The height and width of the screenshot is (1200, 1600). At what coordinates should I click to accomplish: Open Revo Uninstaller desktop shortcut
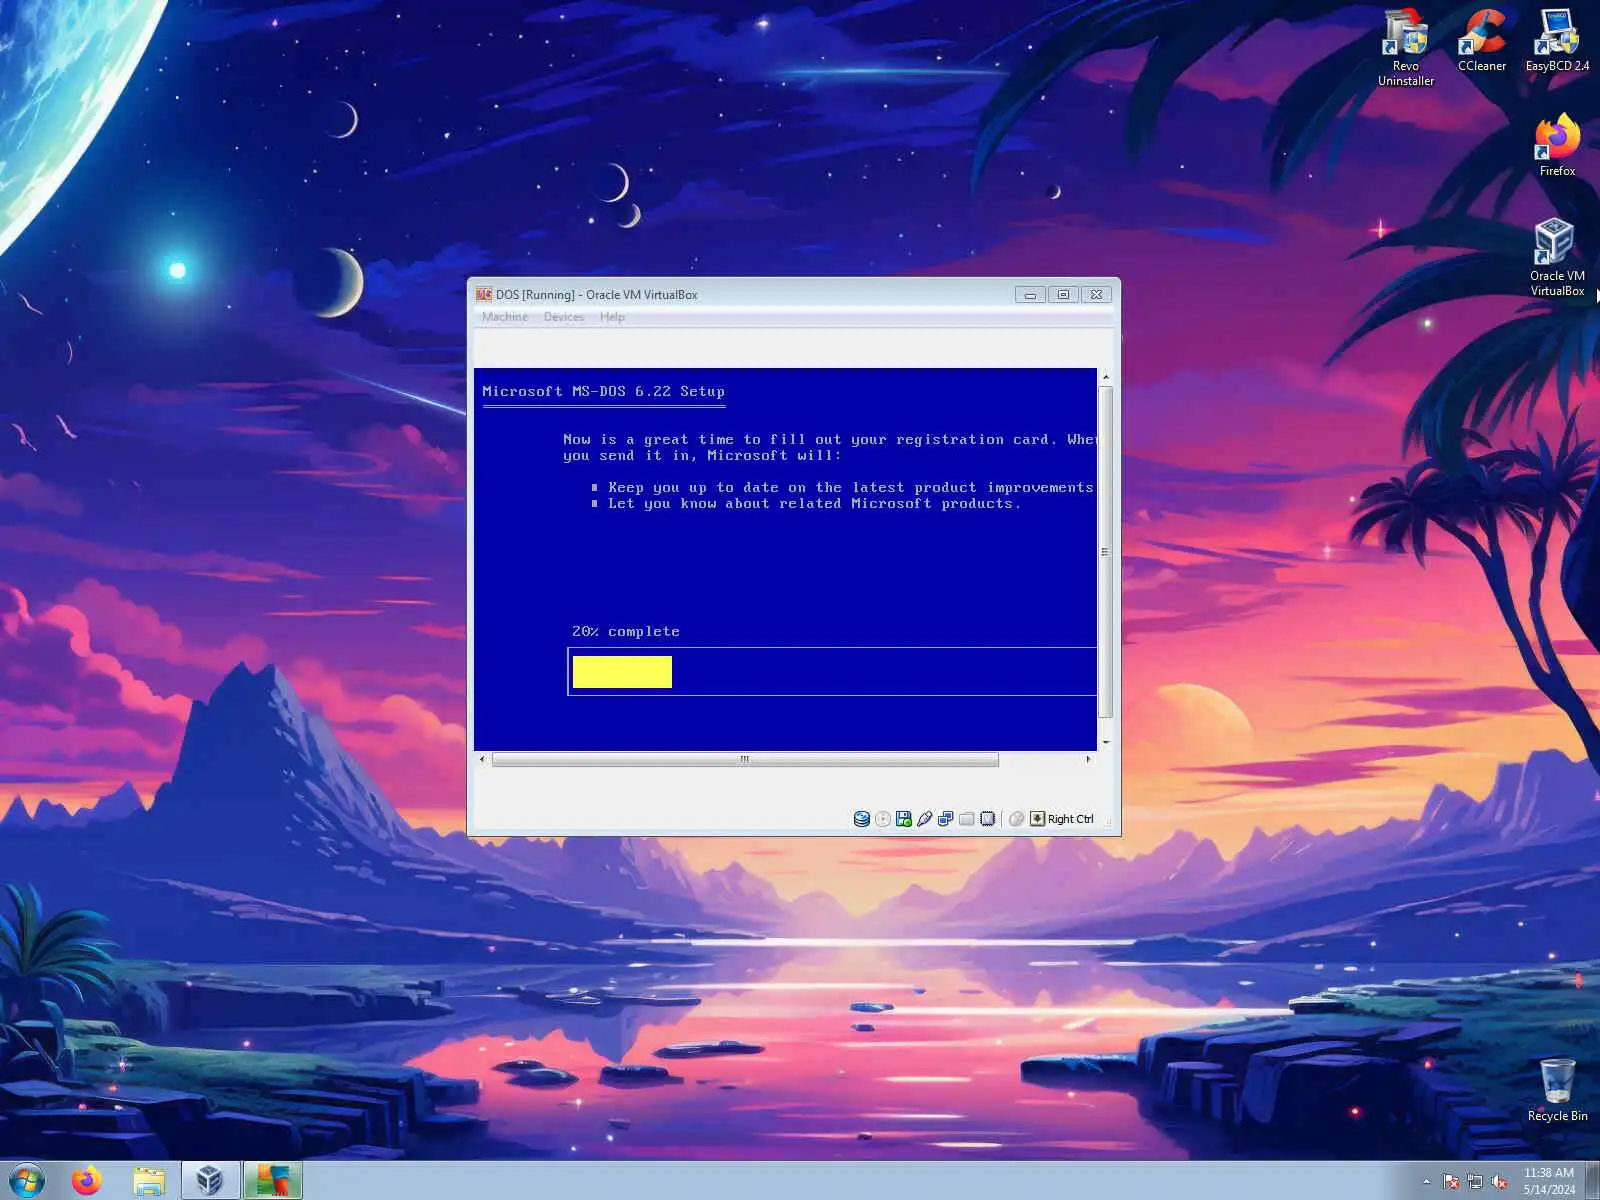[1406, 47]
